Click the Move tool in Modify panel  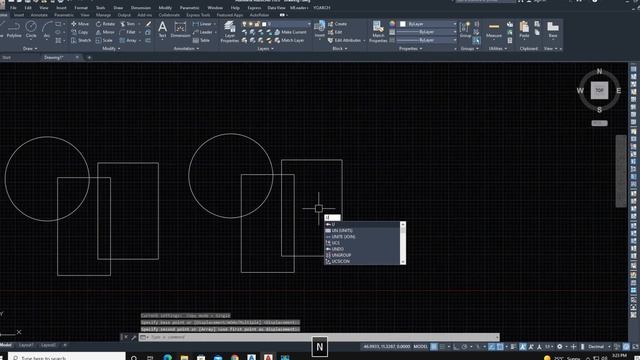[80, 24]
